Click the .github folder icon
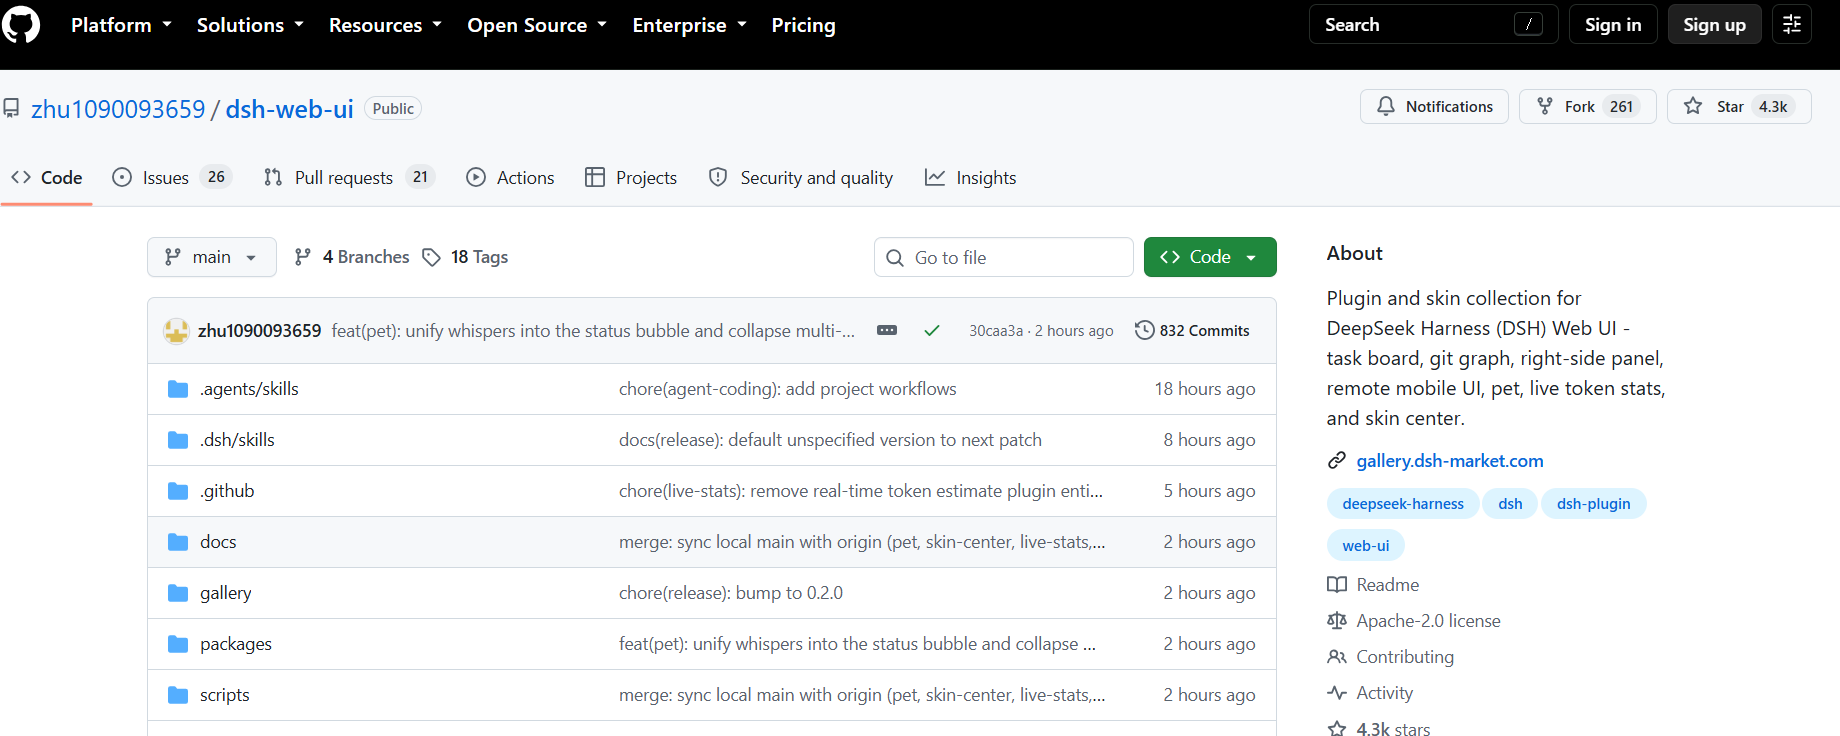1840x736 pixels. 178,491
